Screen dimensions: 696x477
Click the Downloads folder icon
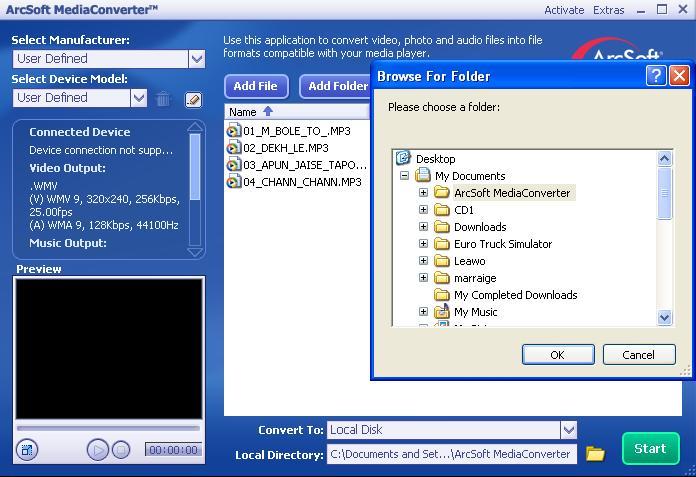coord(442,227)
